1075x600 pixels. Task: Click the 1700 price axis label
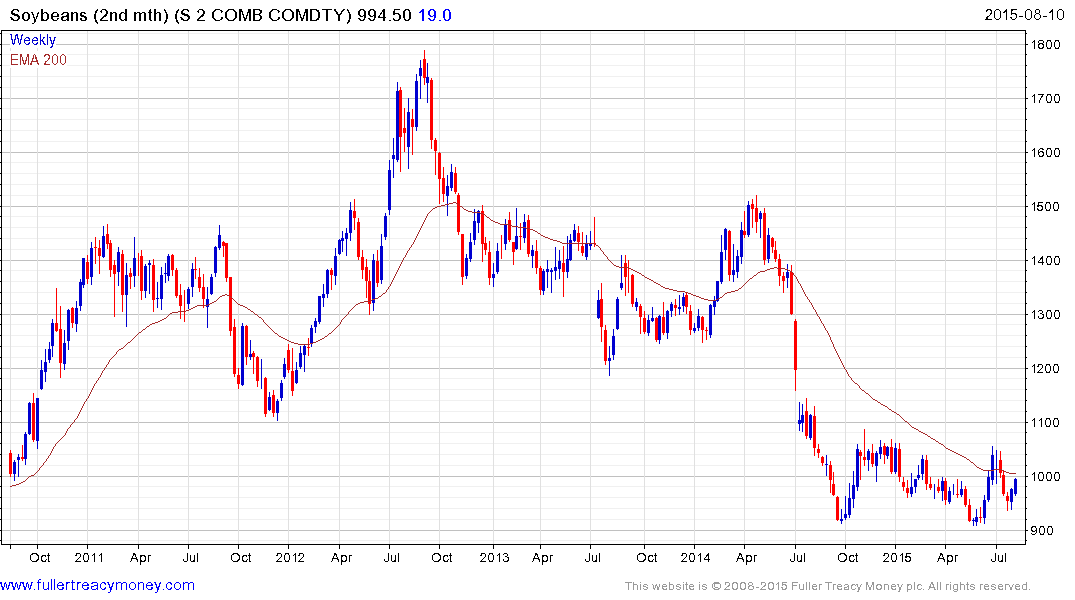[1046, 99]
